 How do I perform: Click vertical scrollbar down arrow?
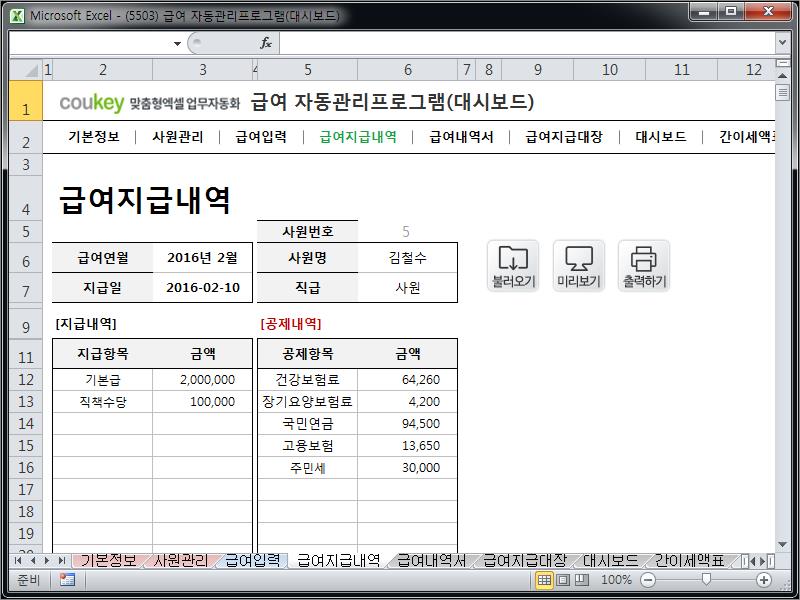pos(782,545)
